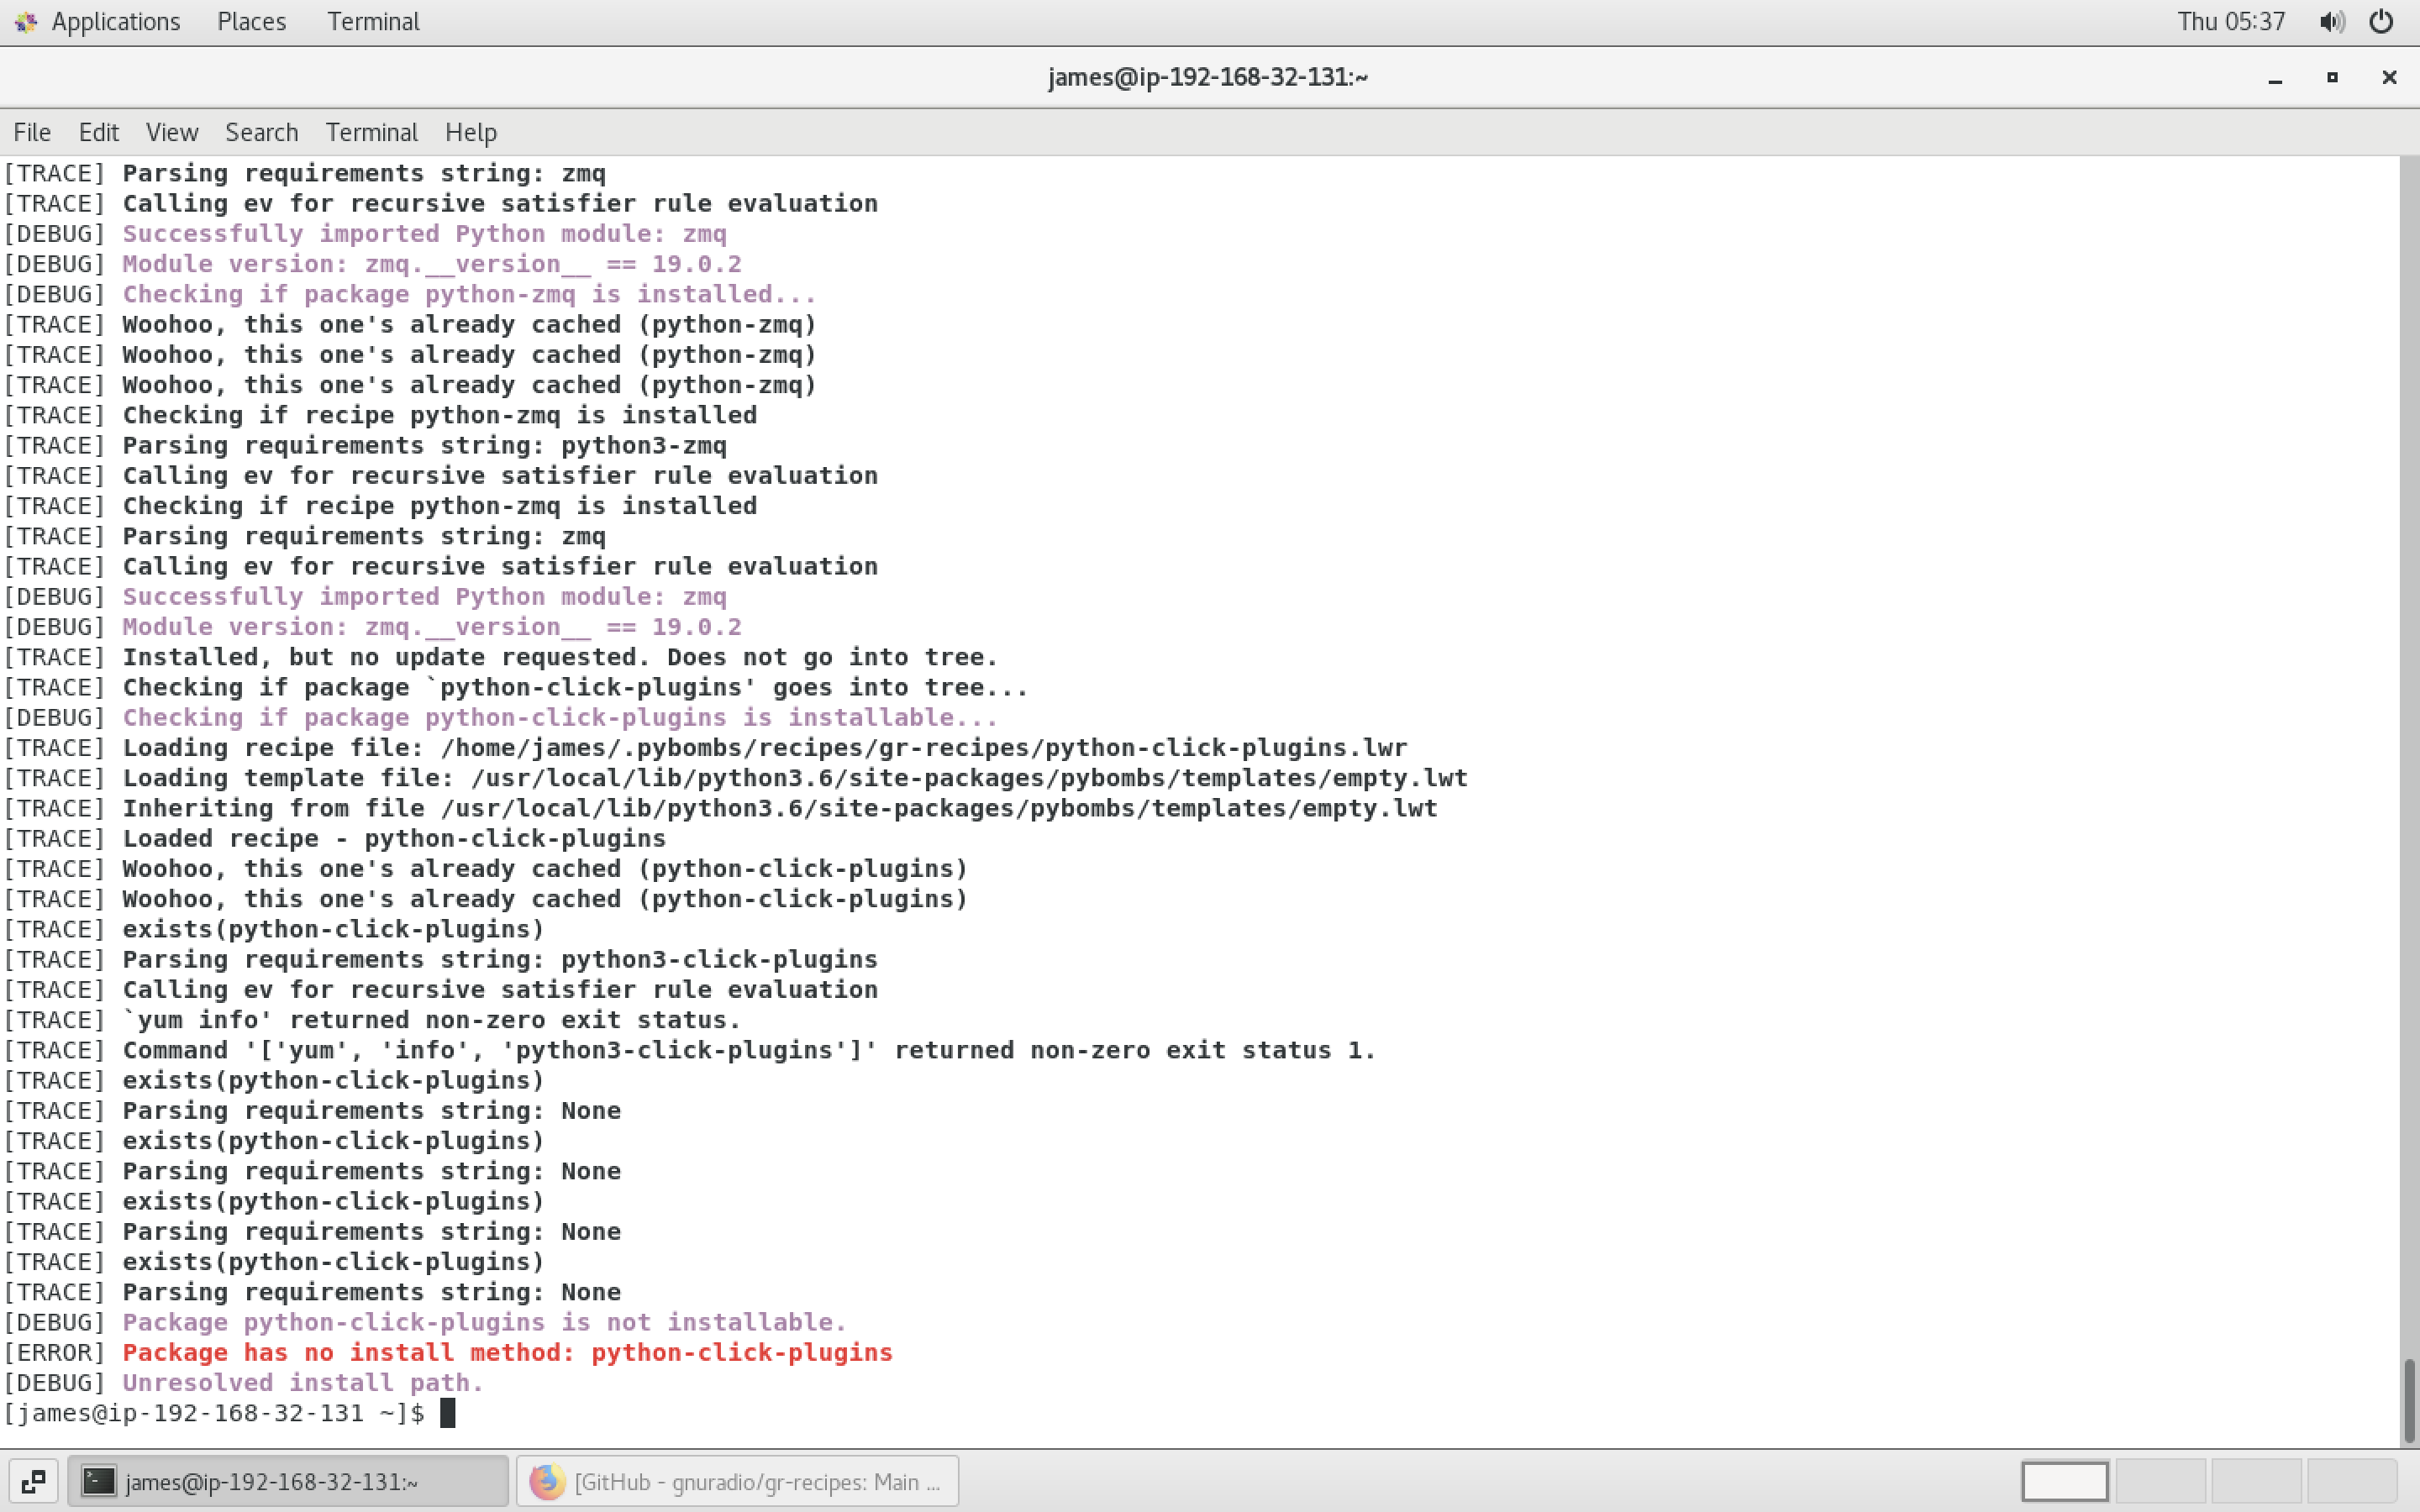Viewport: 2420px width, 1512px height.
Task: Maximize the terminal window
Action: 2332,78
